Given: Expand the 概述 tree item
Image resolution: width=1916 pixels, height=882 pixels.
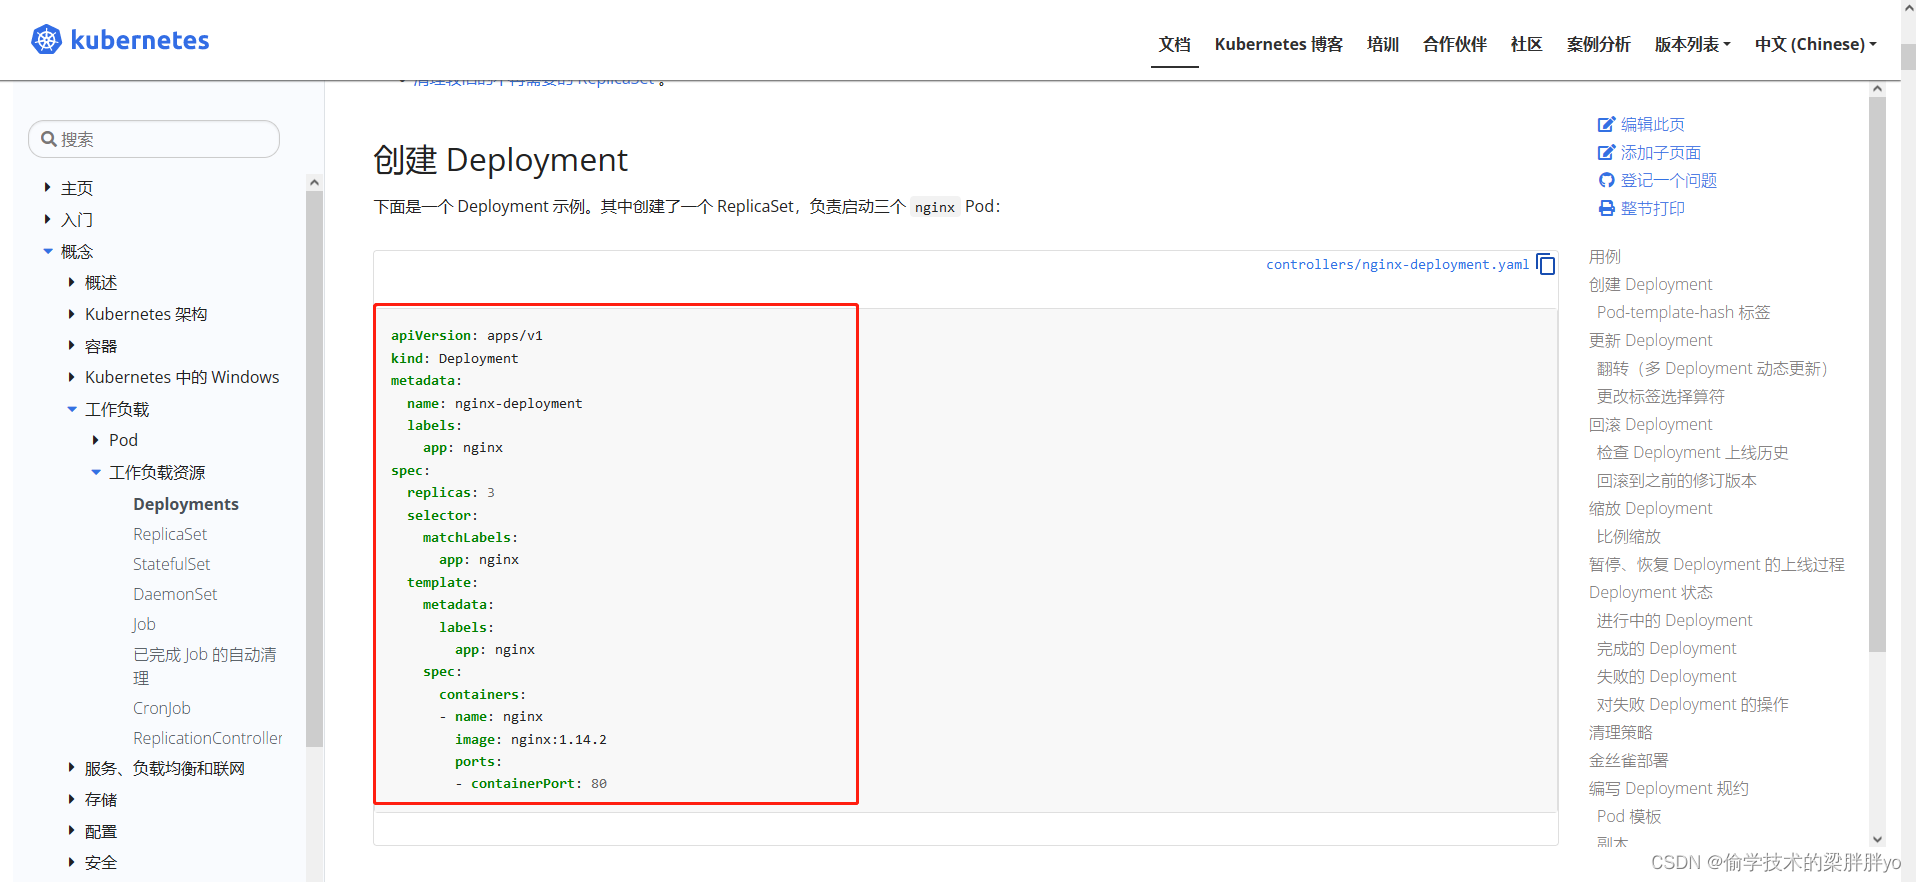Looking at the screenshot, I should [71, 282].
